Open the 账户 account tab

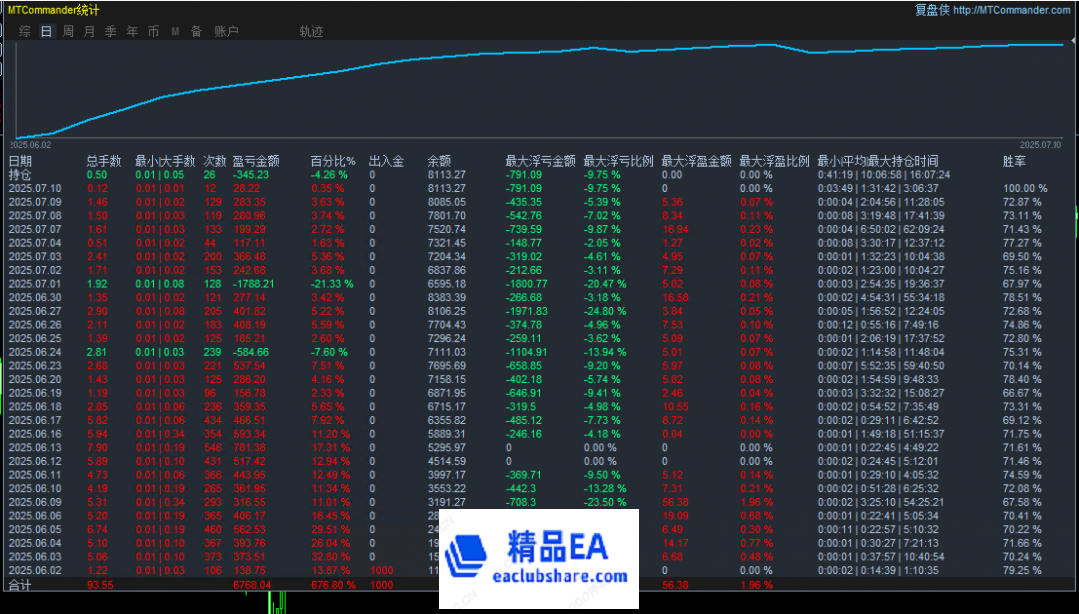[x=226, y=32]
